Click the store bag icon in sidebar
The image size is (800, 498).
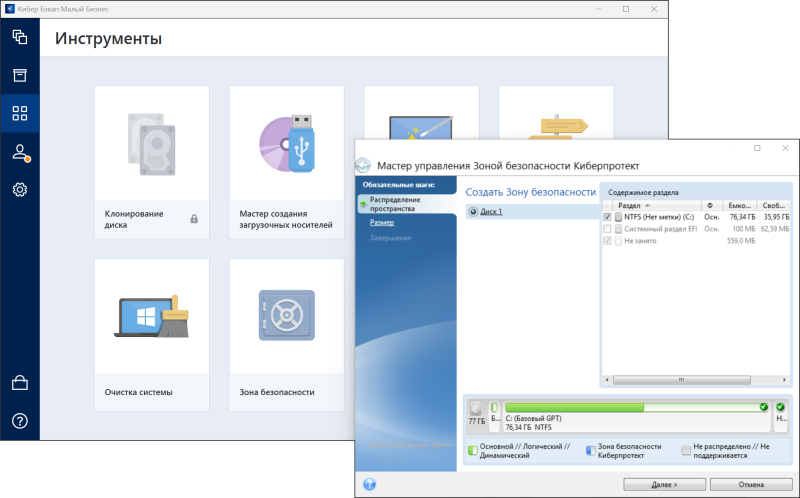click(19, 382)
